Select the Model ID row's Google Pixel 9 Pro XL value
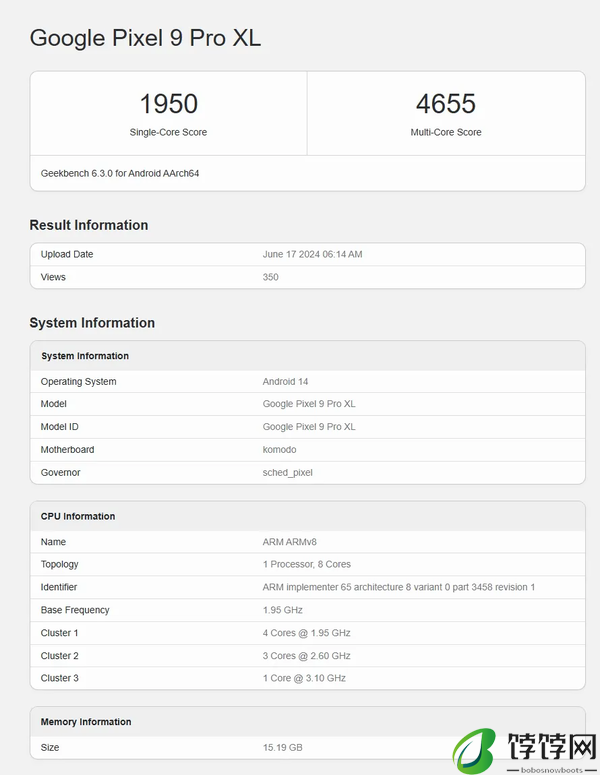This screenshot has width=600, height=775. pos(309,427)
